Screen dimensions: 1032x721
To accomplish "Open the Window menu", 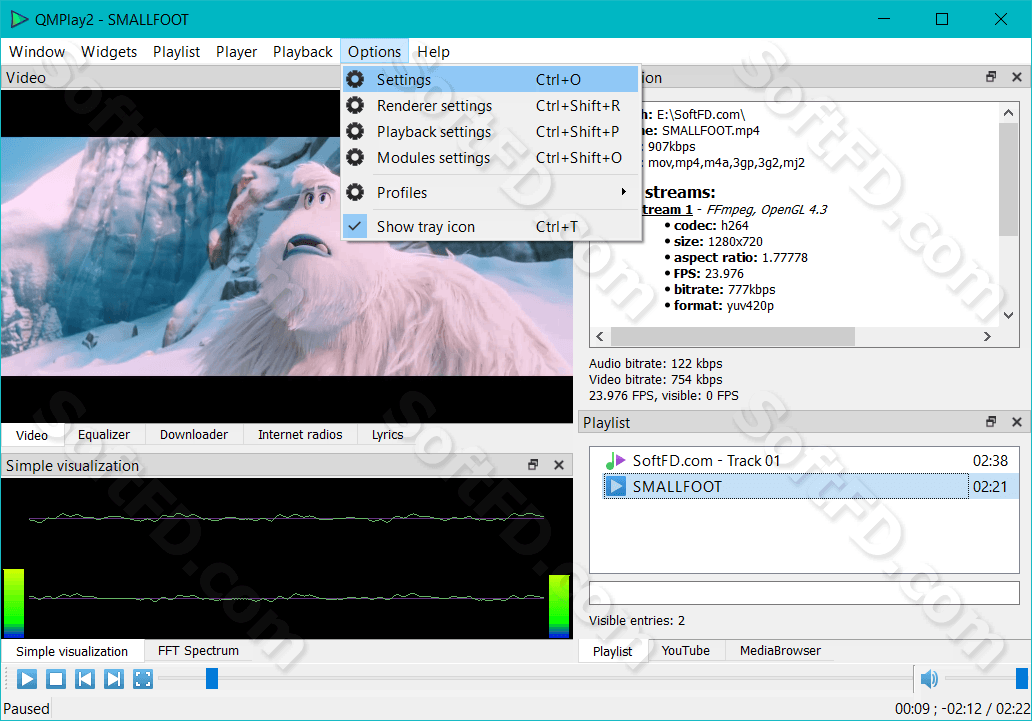I will click(x=37, y=52).
